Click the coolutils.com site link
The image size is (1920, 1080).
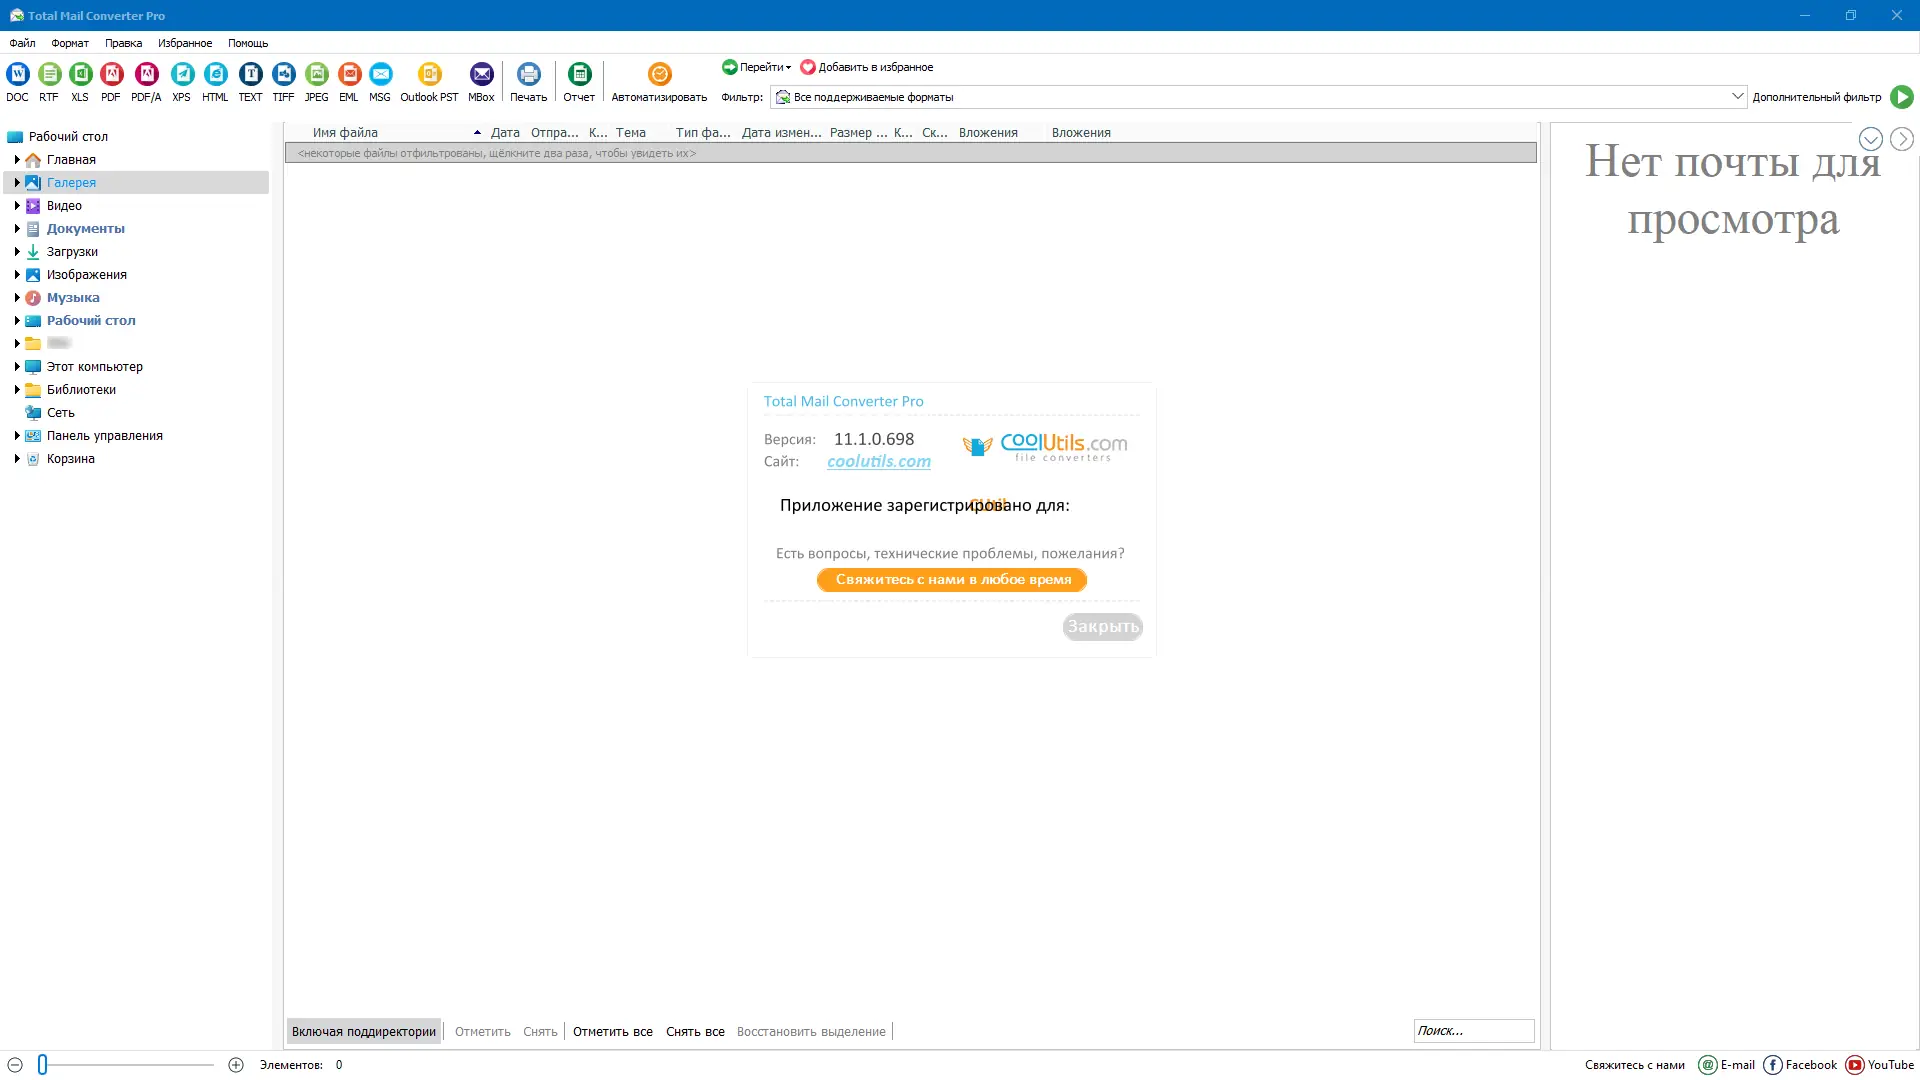tap(878, 461)
